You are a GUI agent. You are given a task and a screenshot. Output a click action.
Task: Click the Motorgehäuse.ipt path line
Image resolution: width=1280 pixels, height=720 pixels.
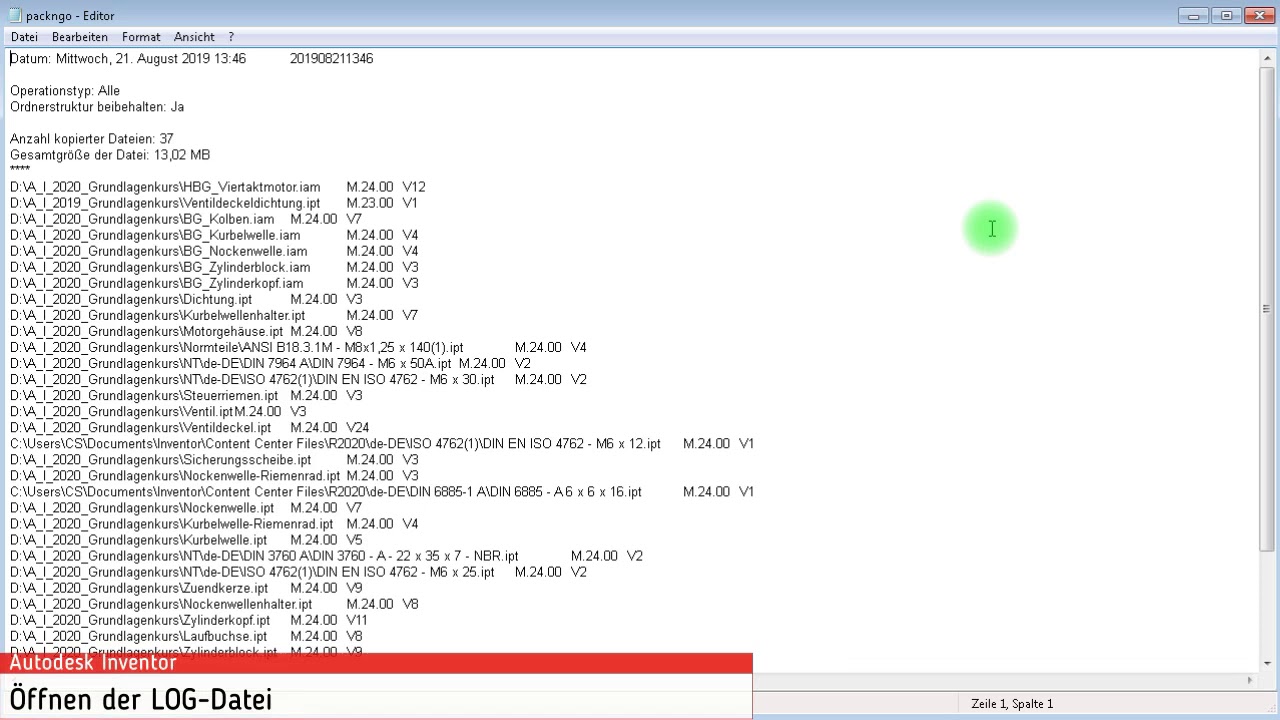(x=186, y=331)
